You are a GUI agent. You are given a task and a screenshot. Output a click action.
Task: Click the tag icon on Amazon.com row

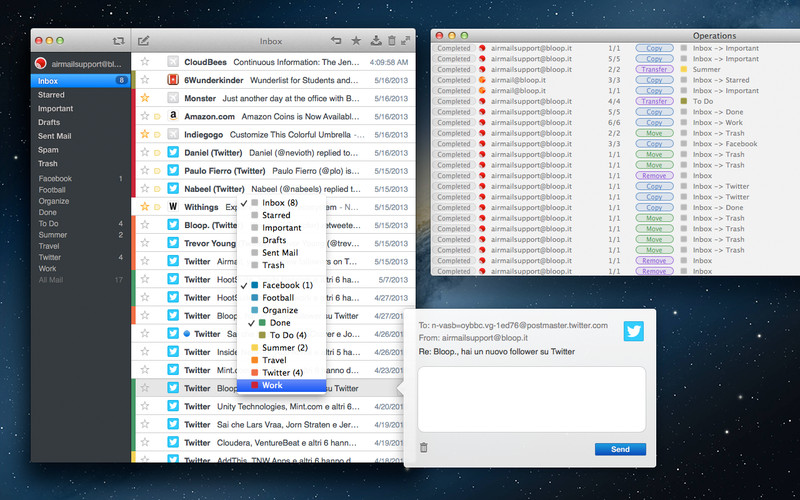(157, 116)
